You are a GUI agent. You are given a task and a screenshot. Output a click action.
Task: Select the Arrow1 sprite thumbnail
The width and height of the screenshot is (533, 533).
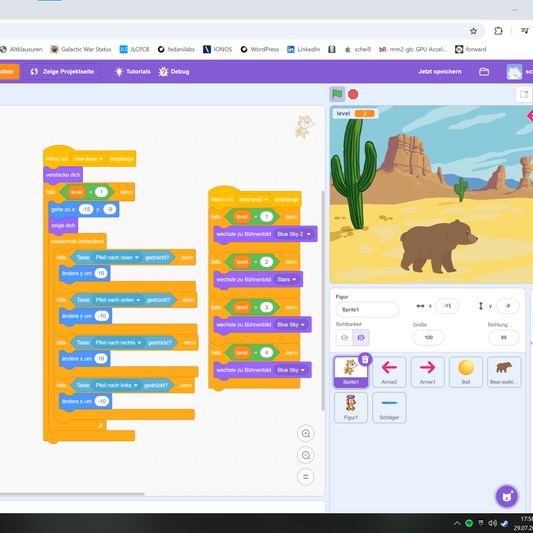[427, 372]
